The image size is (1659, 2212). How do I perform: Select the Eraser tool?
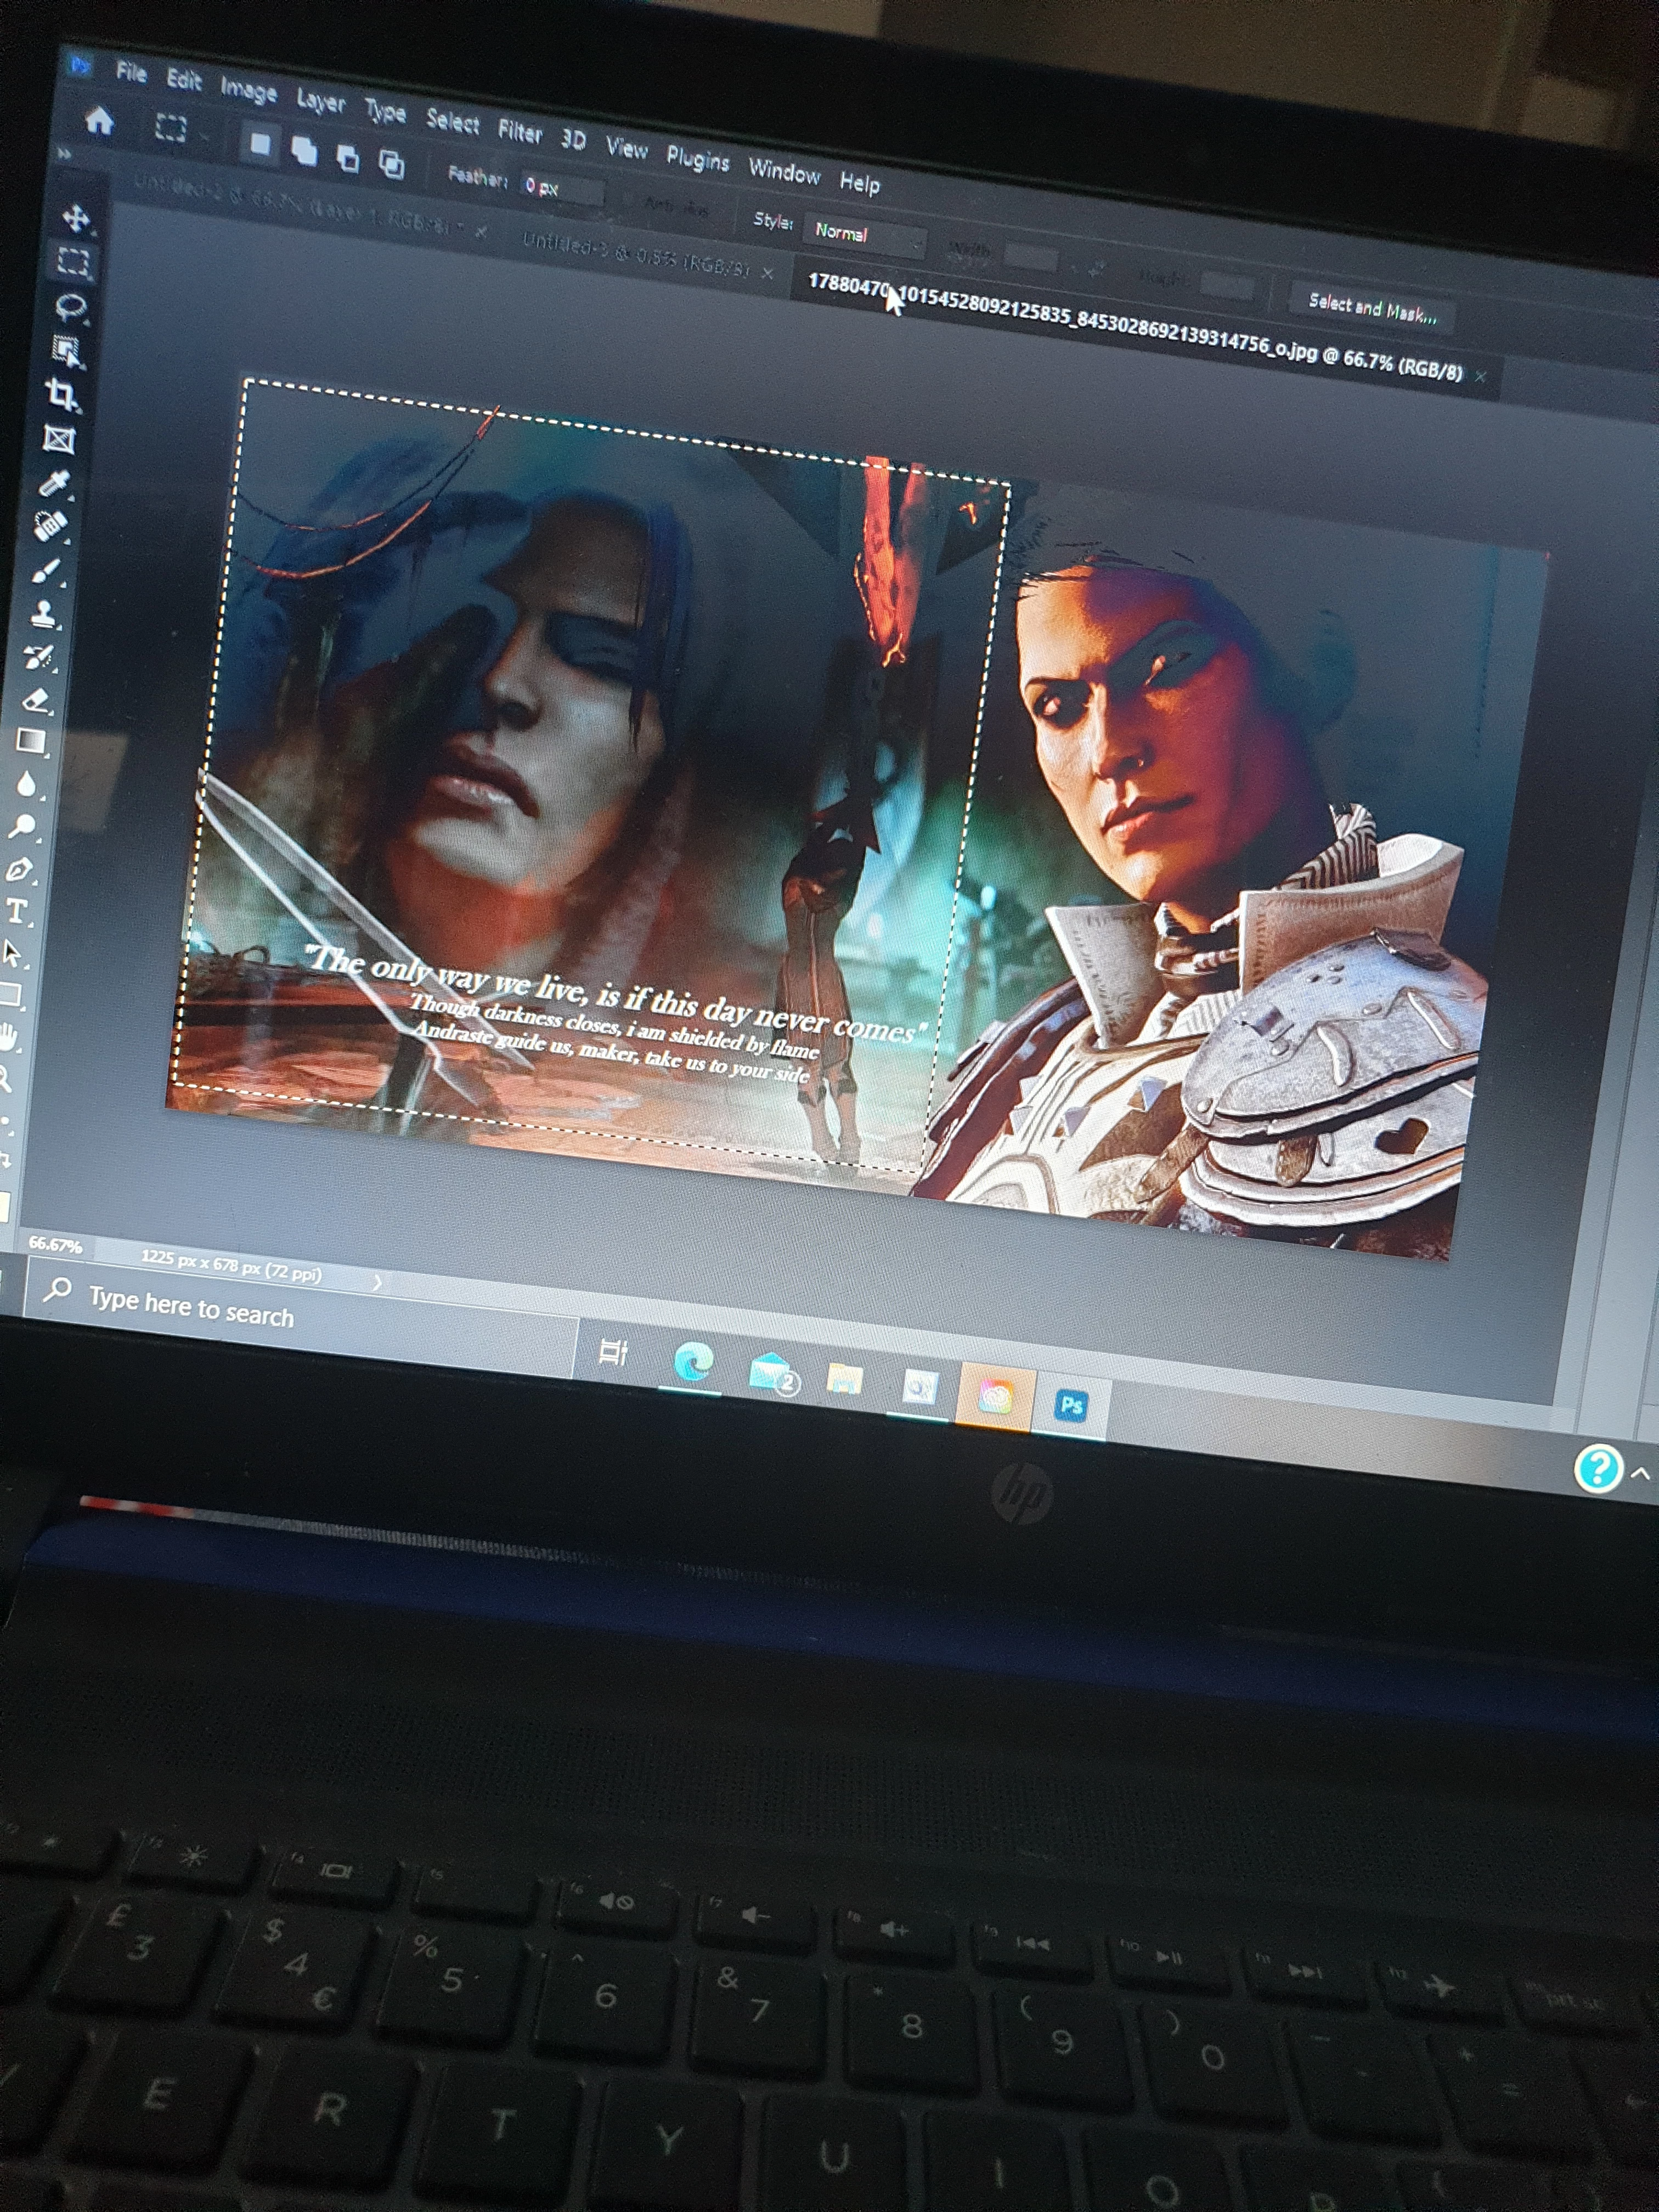pos(37,700)
